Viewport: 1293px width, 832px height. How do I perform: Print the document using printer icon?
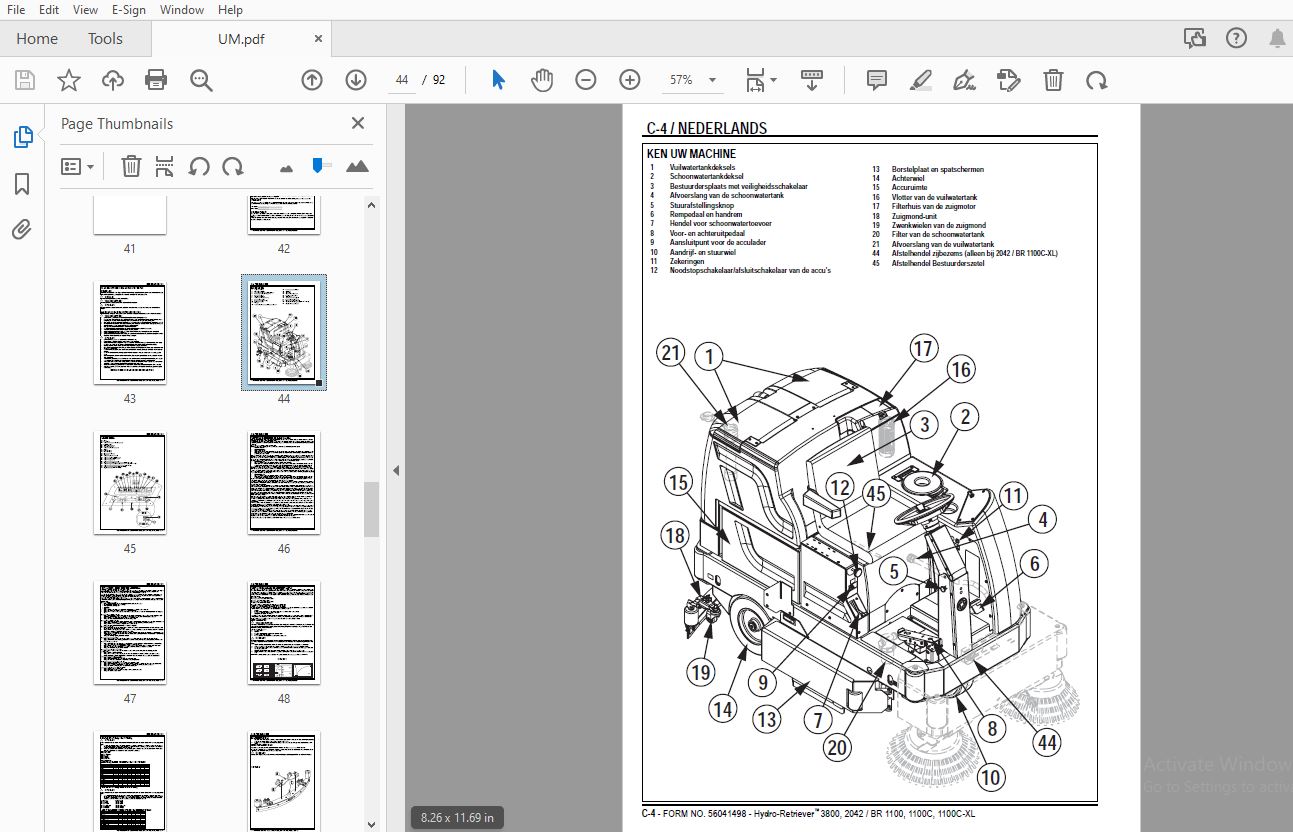(x=156, y=80)
